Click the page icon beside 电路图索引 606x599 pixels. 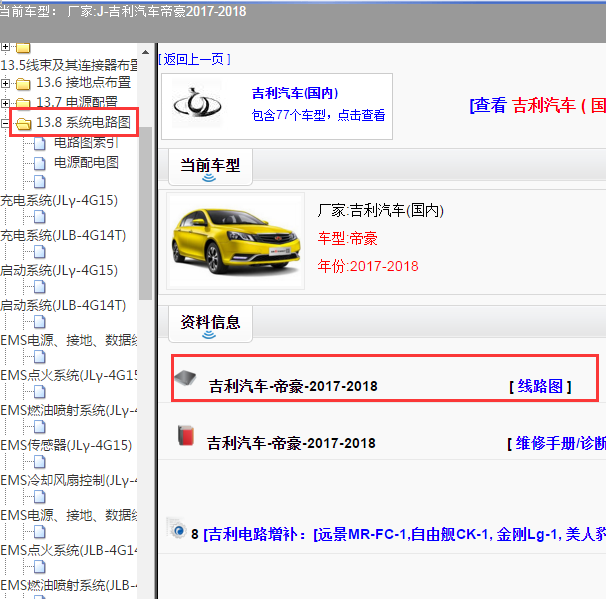click(39, 143)
